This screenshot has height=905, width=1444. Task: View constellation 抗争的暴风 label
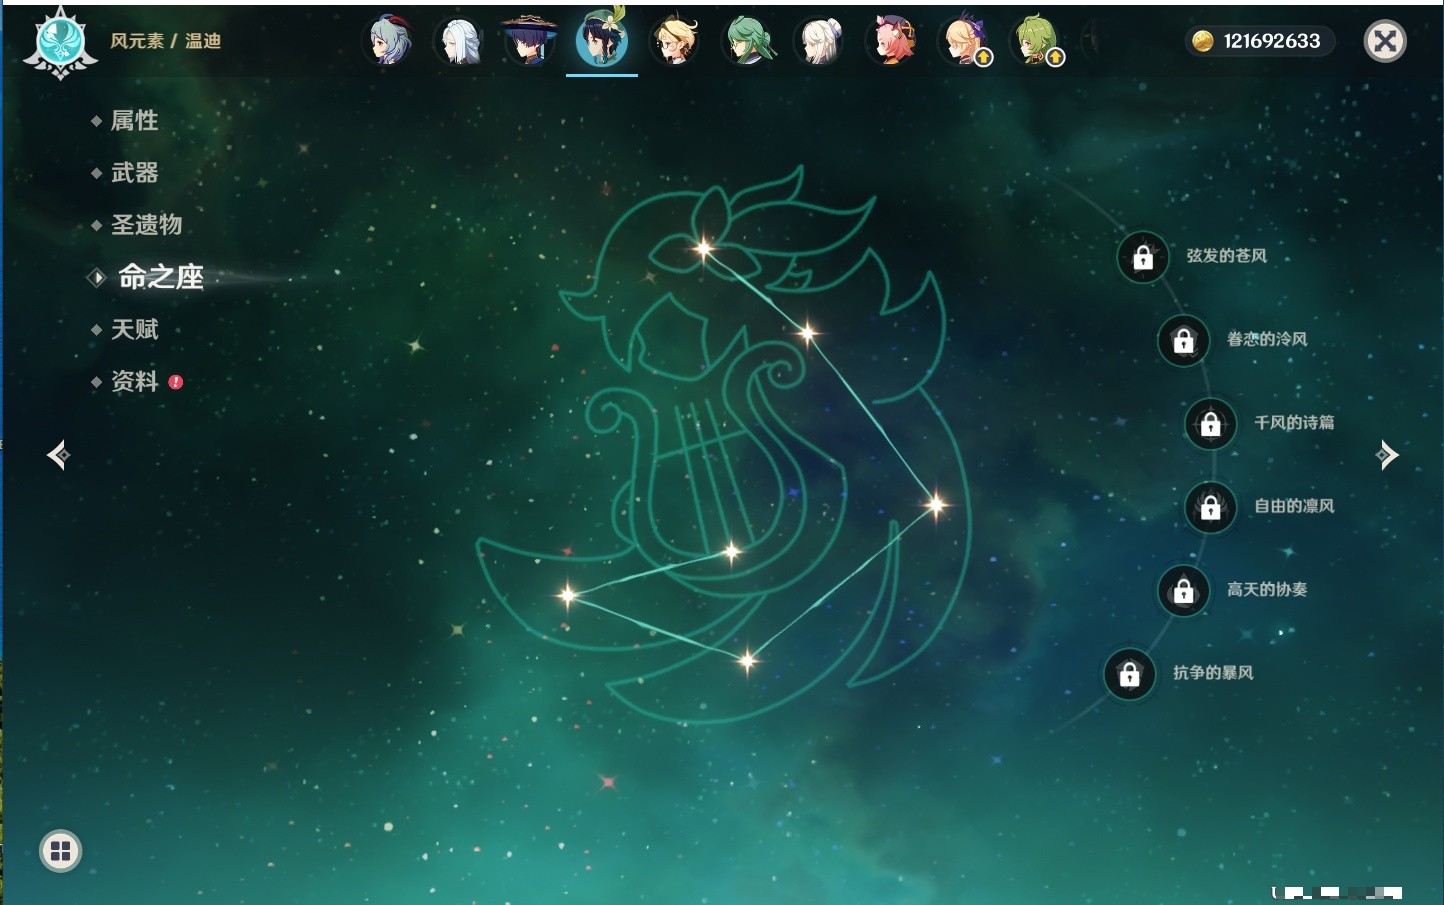1213,672
